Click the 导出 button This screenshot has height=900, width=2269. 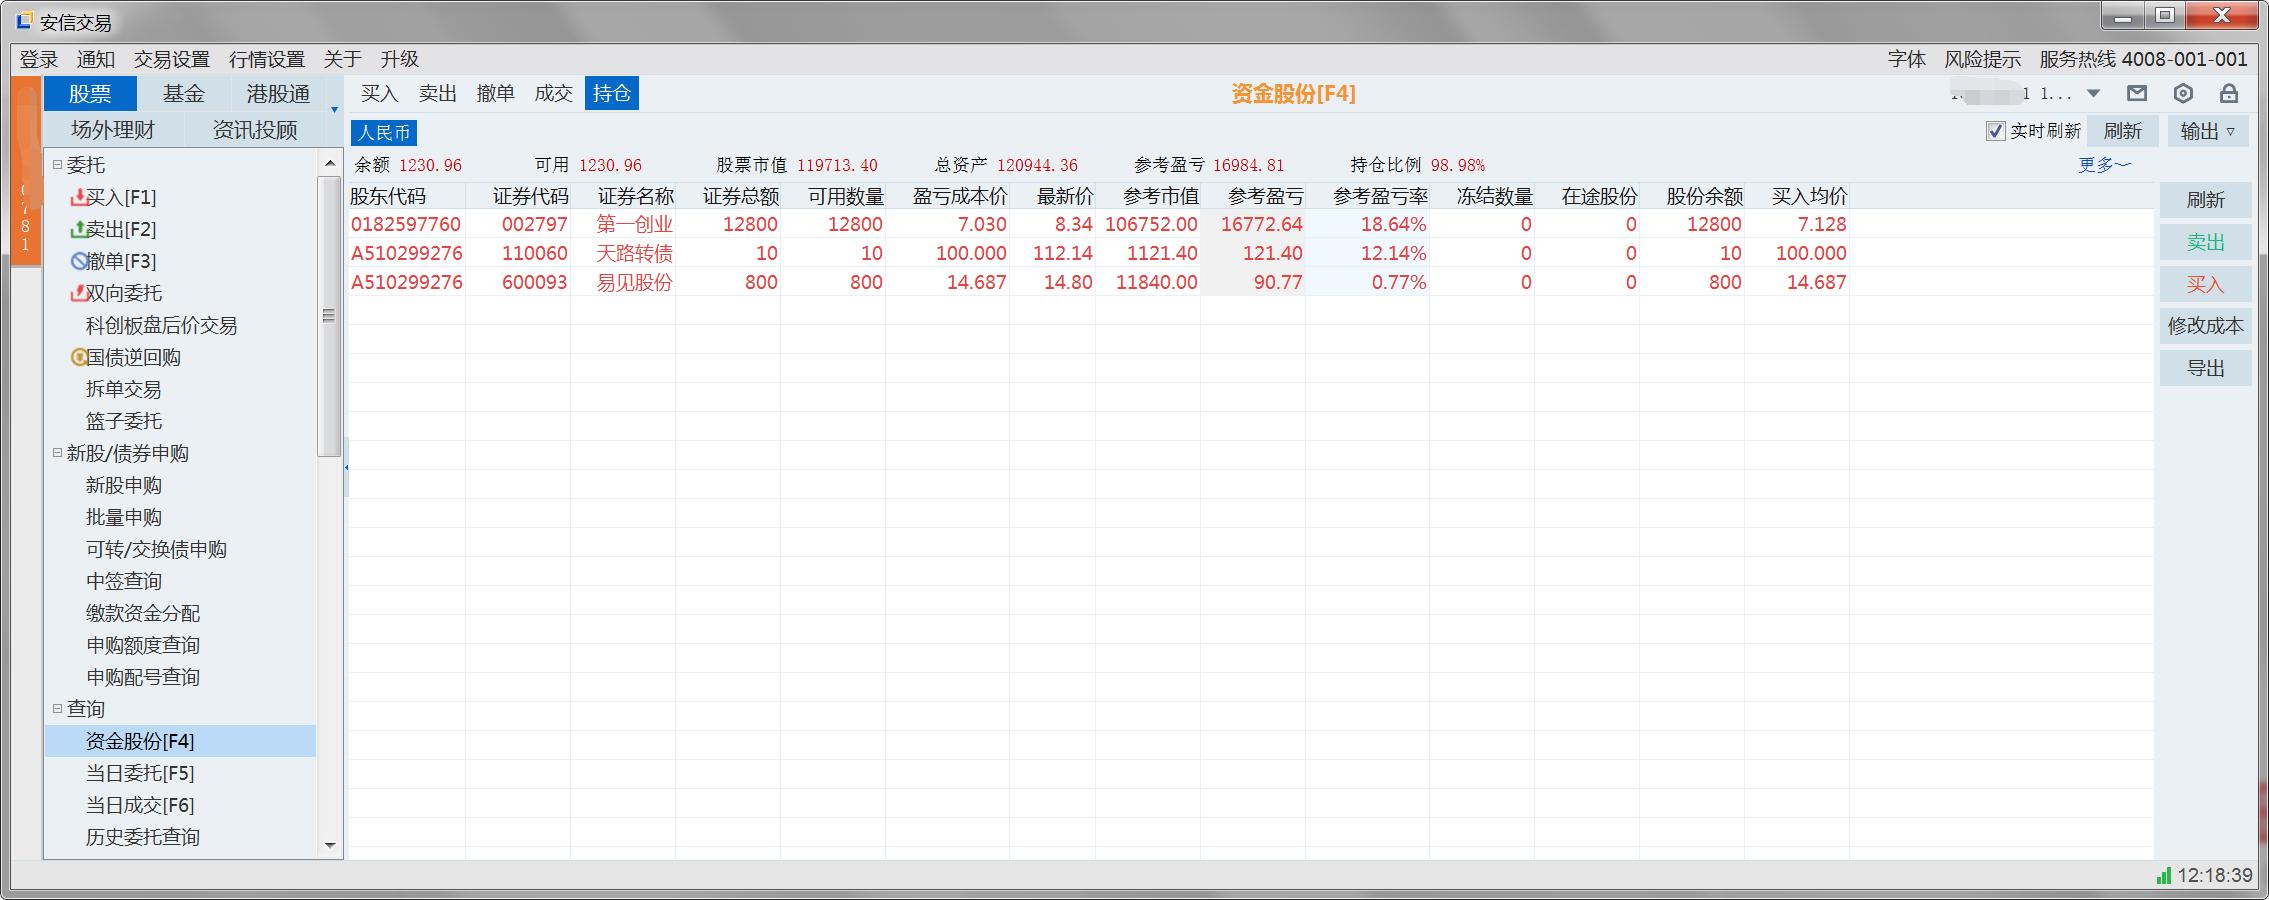(x=2205, y=368)
